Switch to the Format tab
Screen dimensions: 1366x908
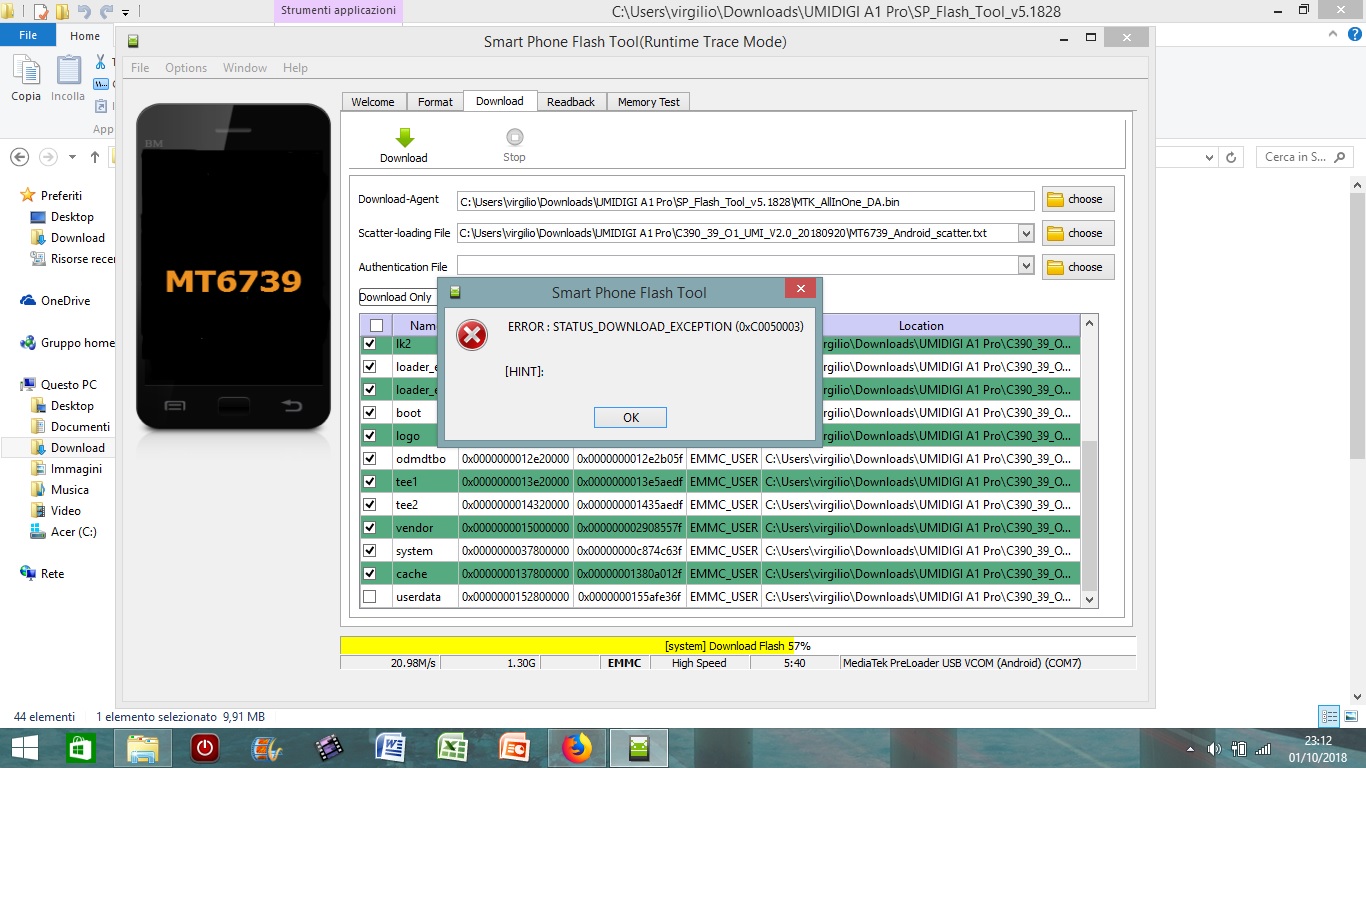pyautogui.click(x=435, y=102)
